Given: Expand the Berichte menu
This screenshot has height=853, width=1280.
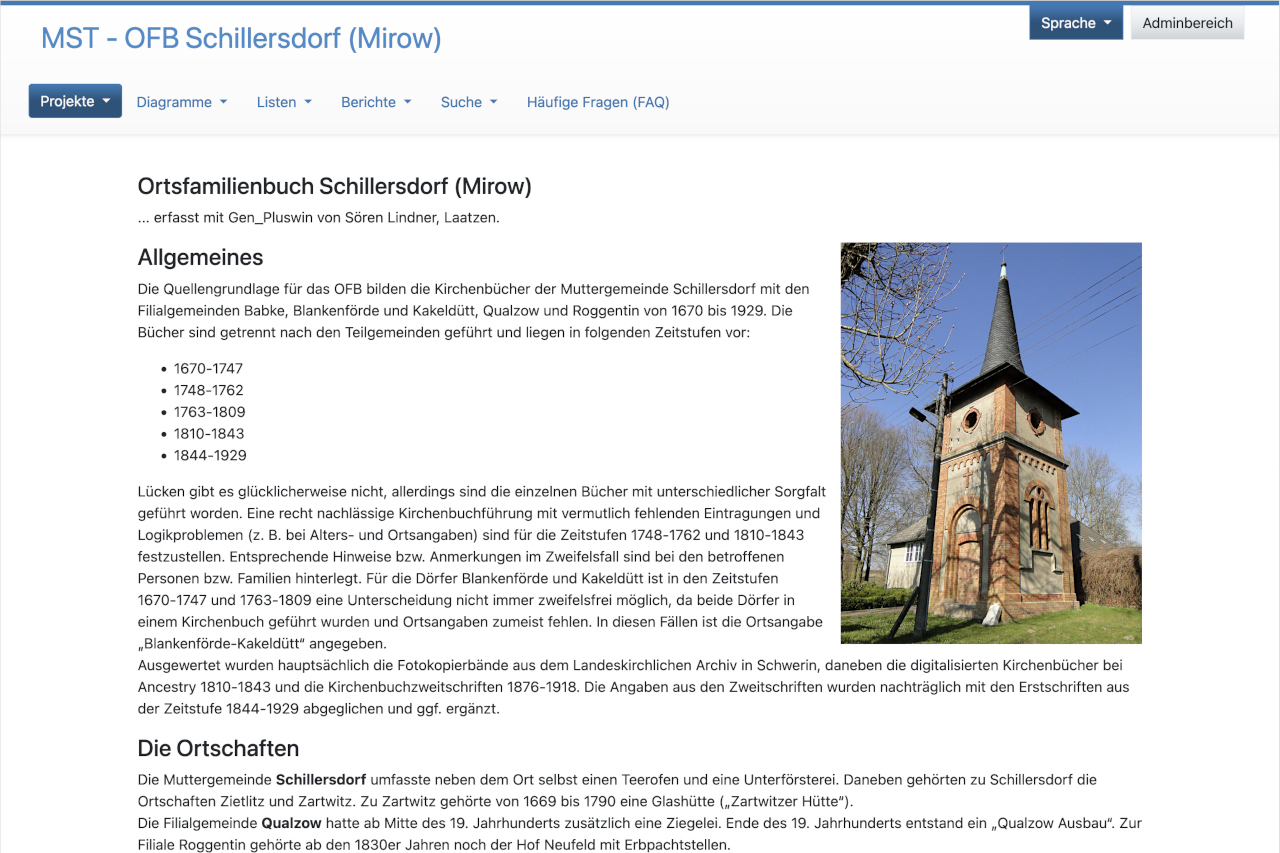Looking at the screenshot, I should (376, 102).
